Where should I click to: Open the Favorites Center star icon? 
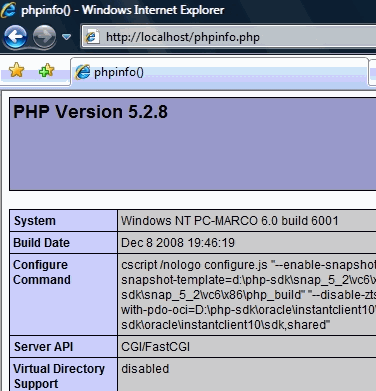(16, 70)
